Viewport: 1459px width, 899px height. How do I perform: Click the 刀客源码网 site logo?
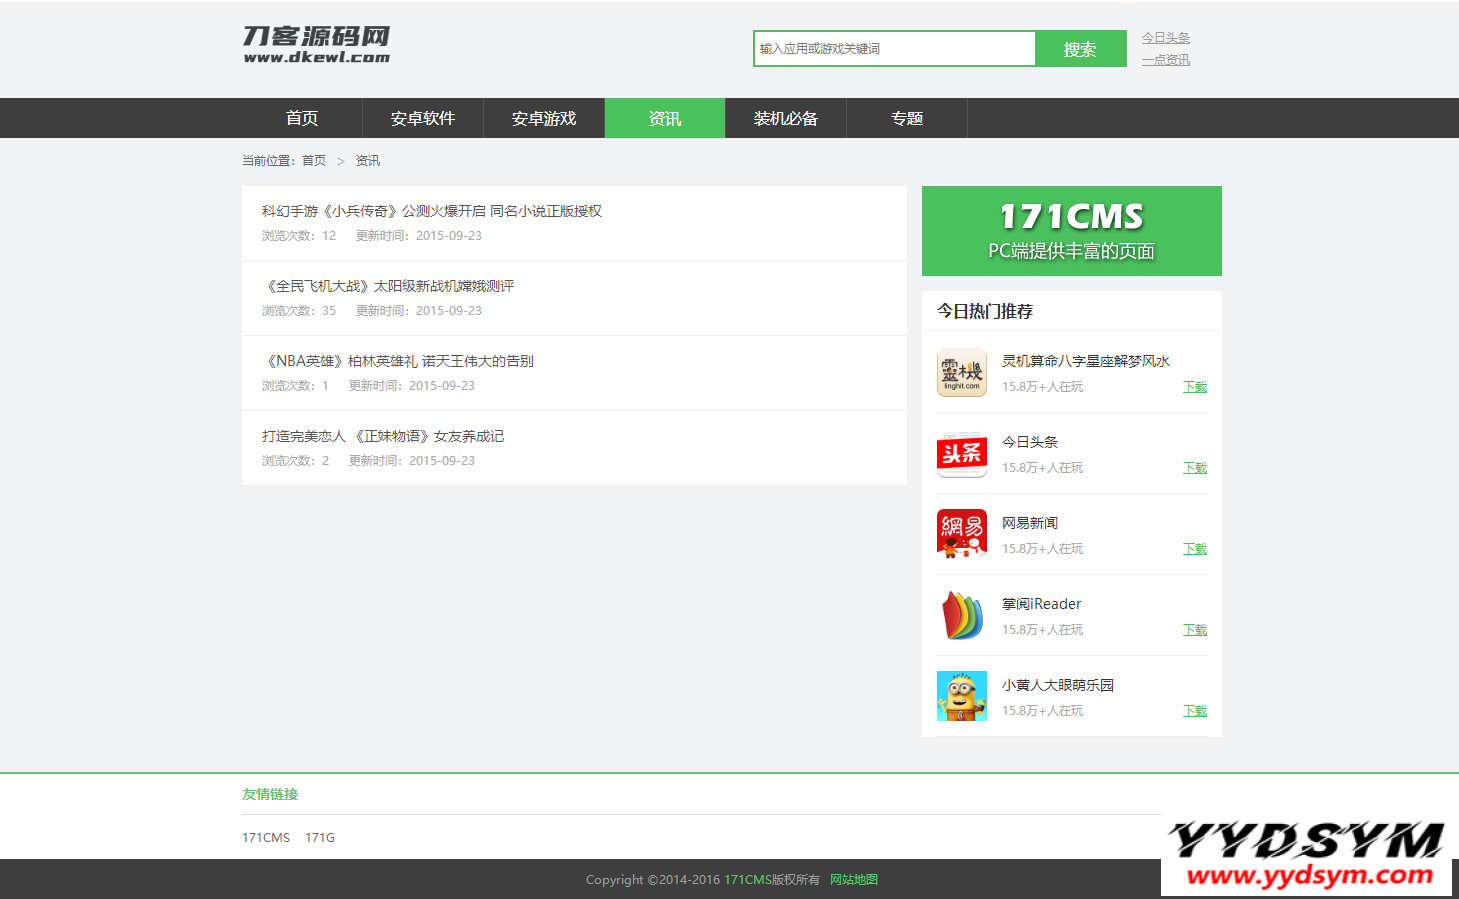pyautogui.click(x=316, y=45)
